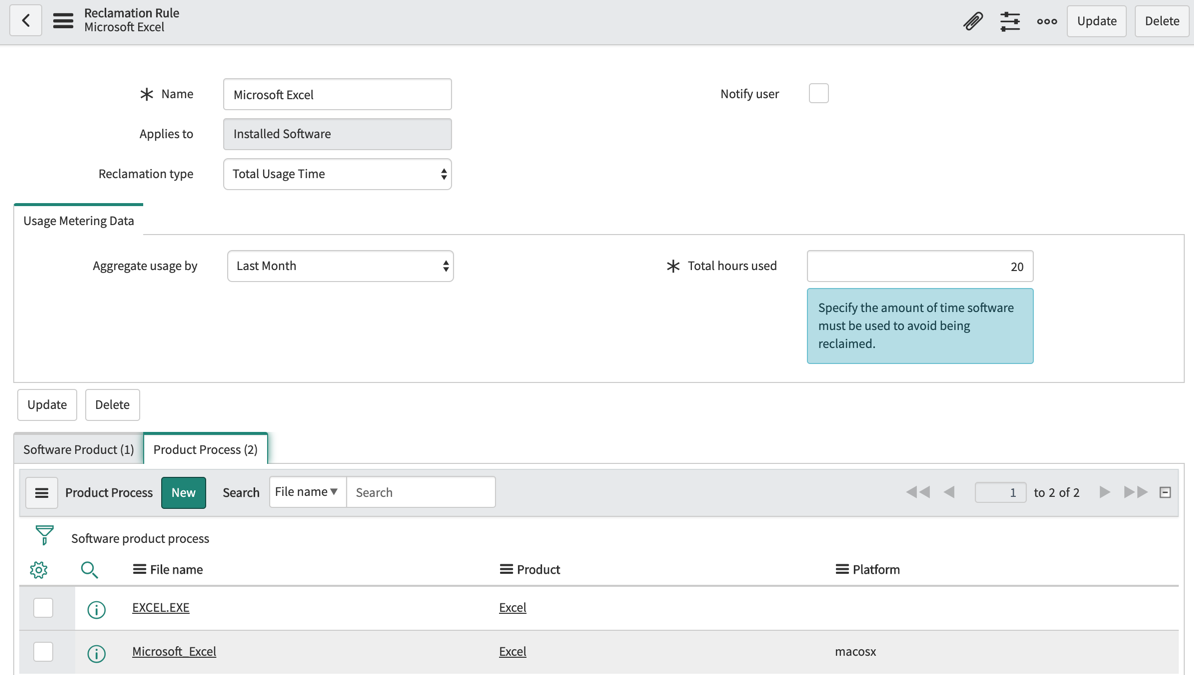The image size is (1194, 675).
Task: Click the Applies to read-only field
Action: coord(337,134)
